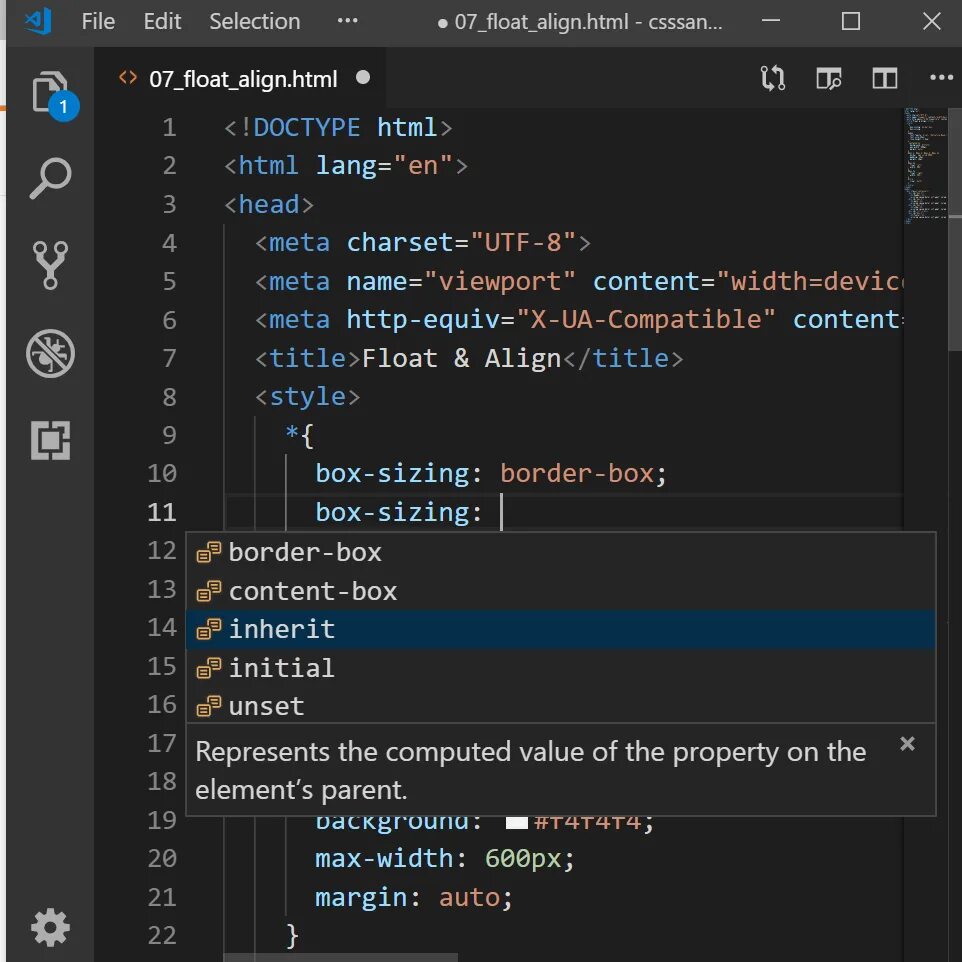
Task: Choose the content-box suggestion
Action: (560, 591)
